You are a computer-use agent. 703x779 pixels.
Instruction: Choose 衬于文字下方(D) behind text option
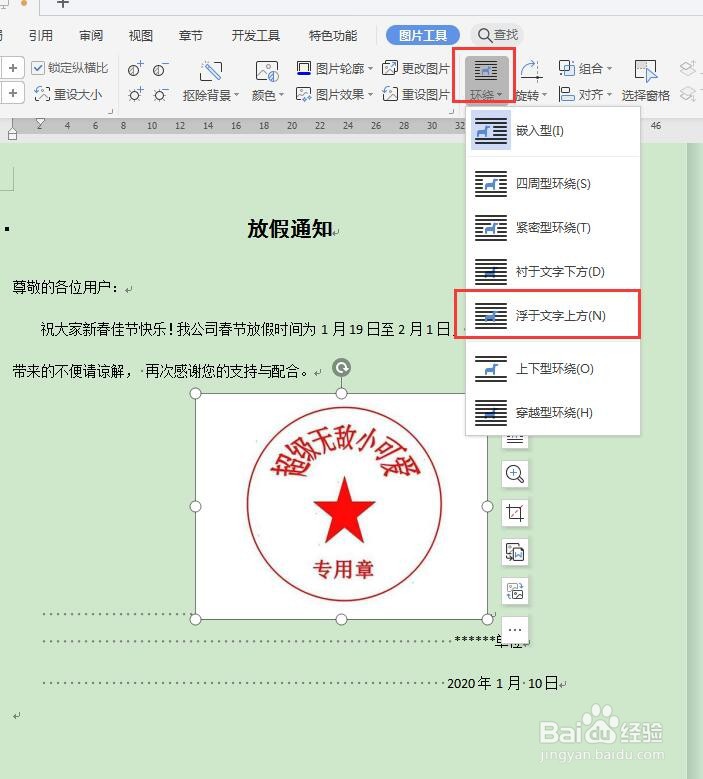click(552, 272)
